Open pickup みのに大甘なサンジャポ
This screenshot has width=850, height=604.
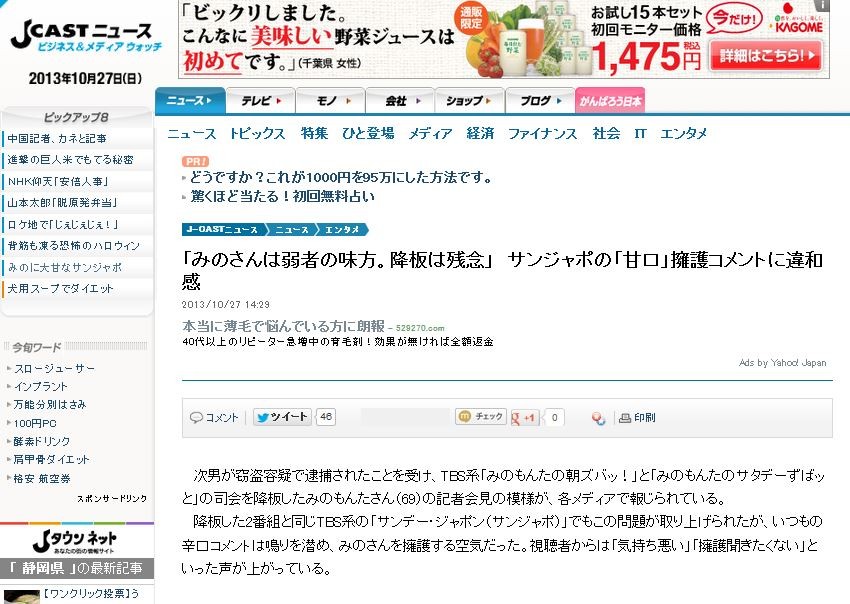(65, 267)
